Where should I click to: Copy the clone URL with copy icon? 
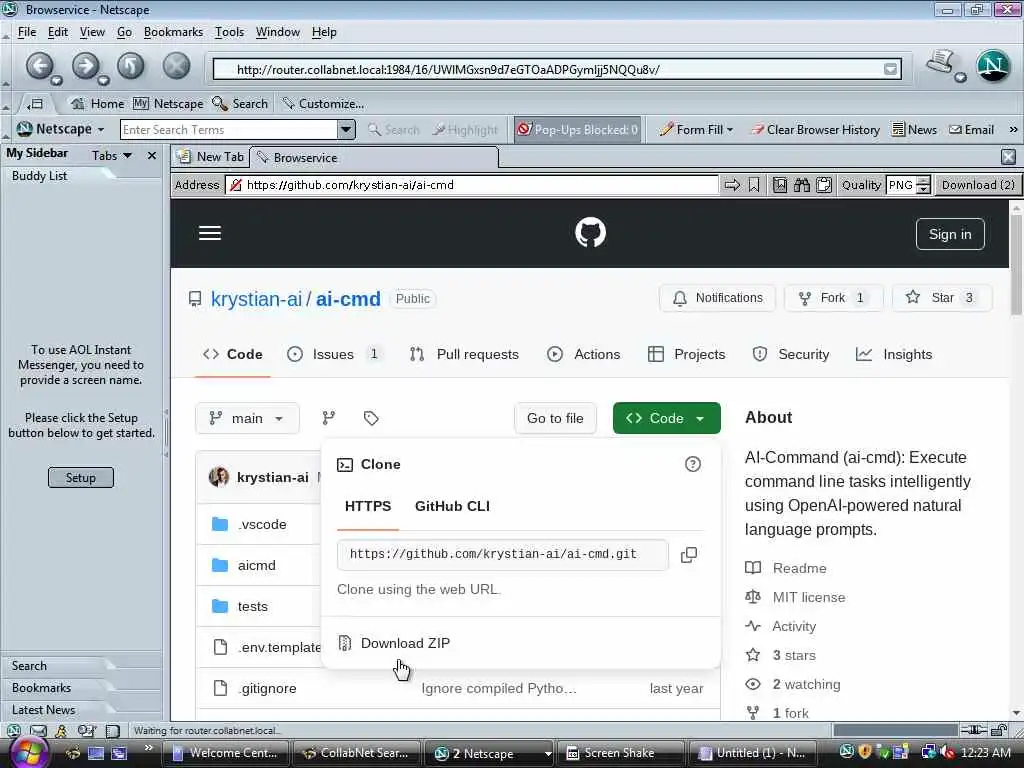(x=688, y=554)
